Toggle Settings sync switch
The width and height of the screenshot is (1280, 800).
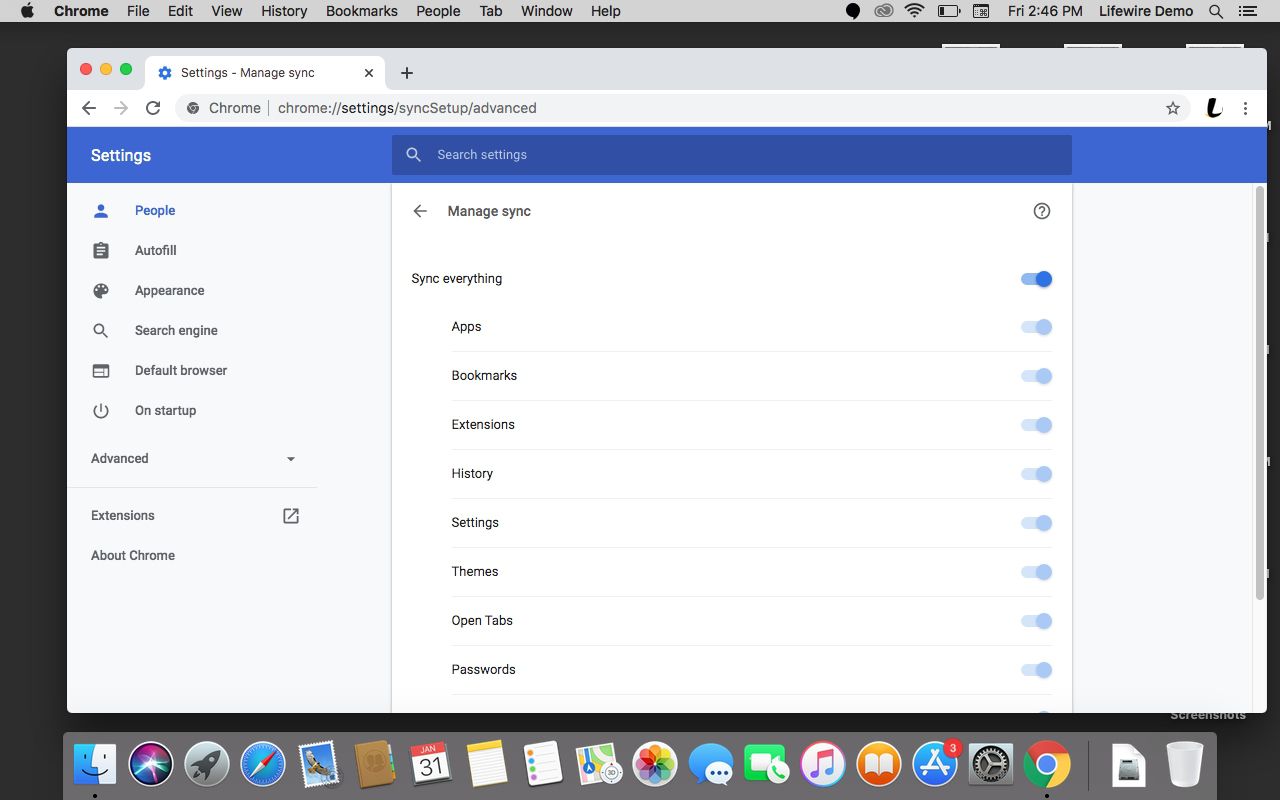click(1036, 523)
